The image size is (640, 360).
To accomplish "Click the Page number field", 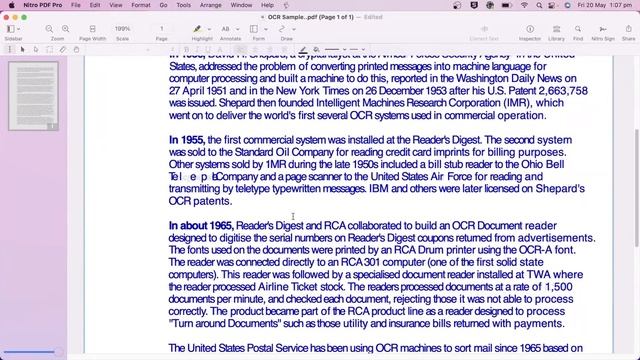I will point(162,29).
